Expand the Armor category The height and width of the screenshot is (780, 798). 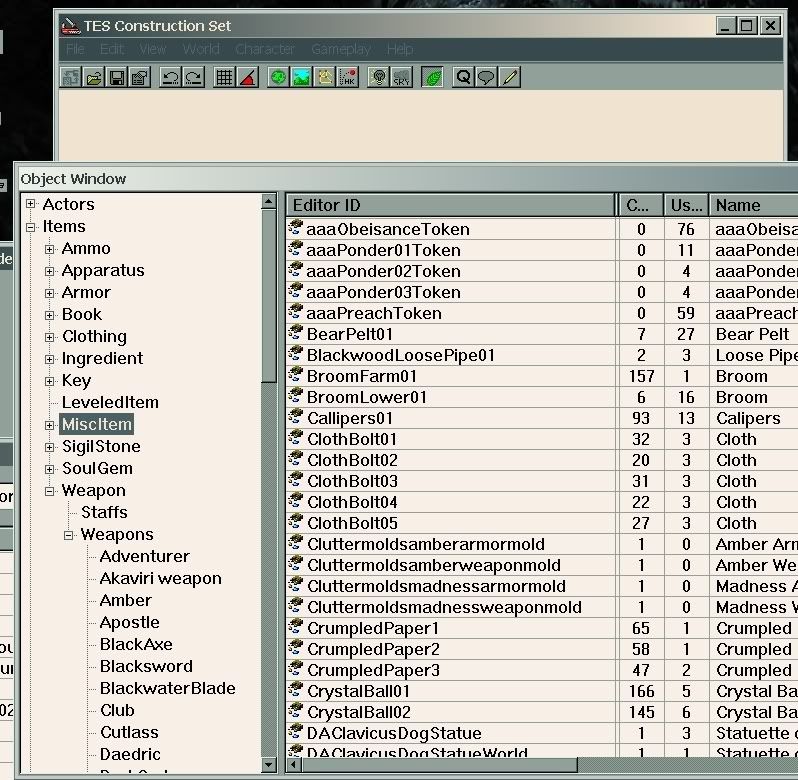point(49,293)
